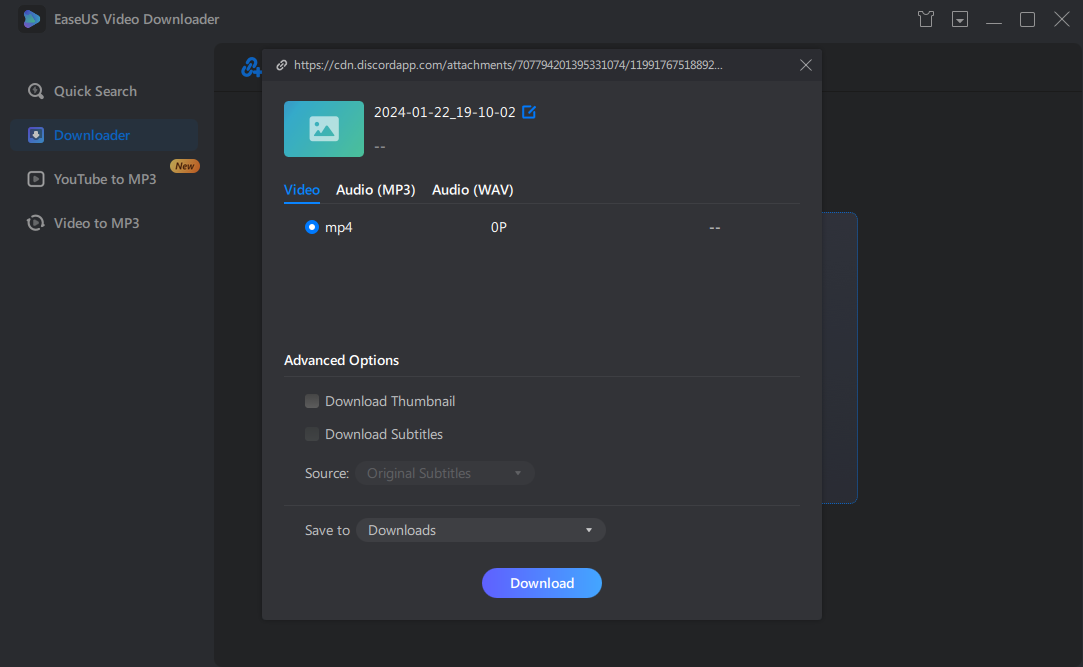The image size is (1083, 667).
Task: Switch to the Audio (MP3) tab
Action: pyautogui.click(x=376, y=190)
